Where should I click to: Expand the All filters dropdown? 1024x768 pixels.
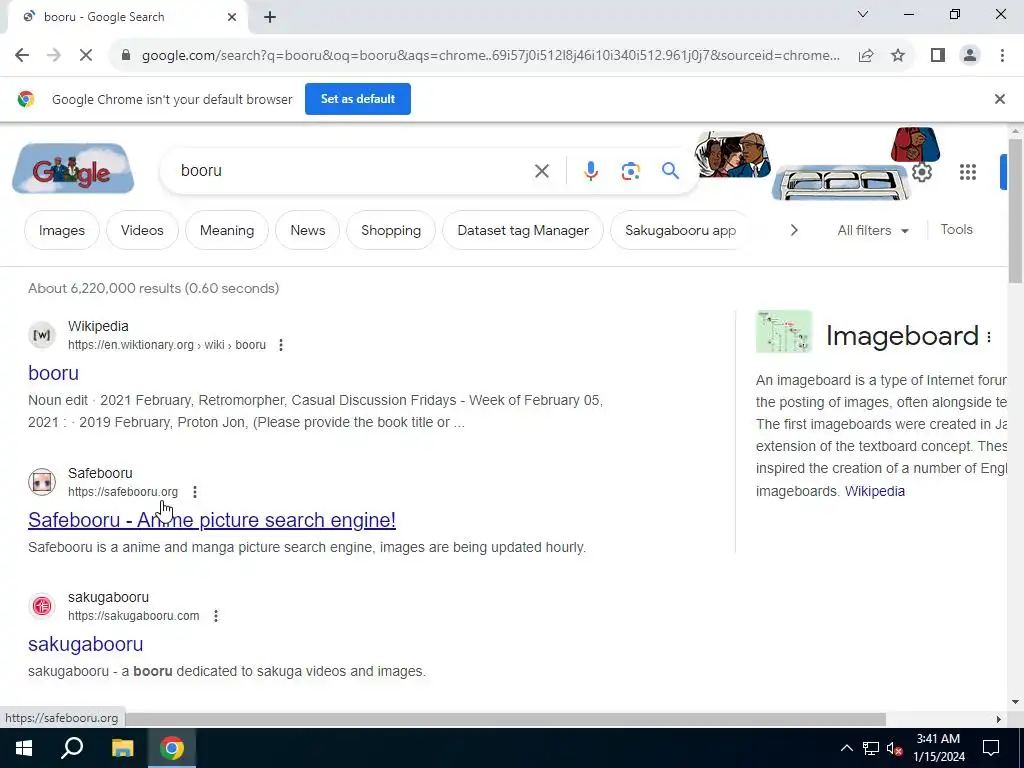click(x=872, y=230)
